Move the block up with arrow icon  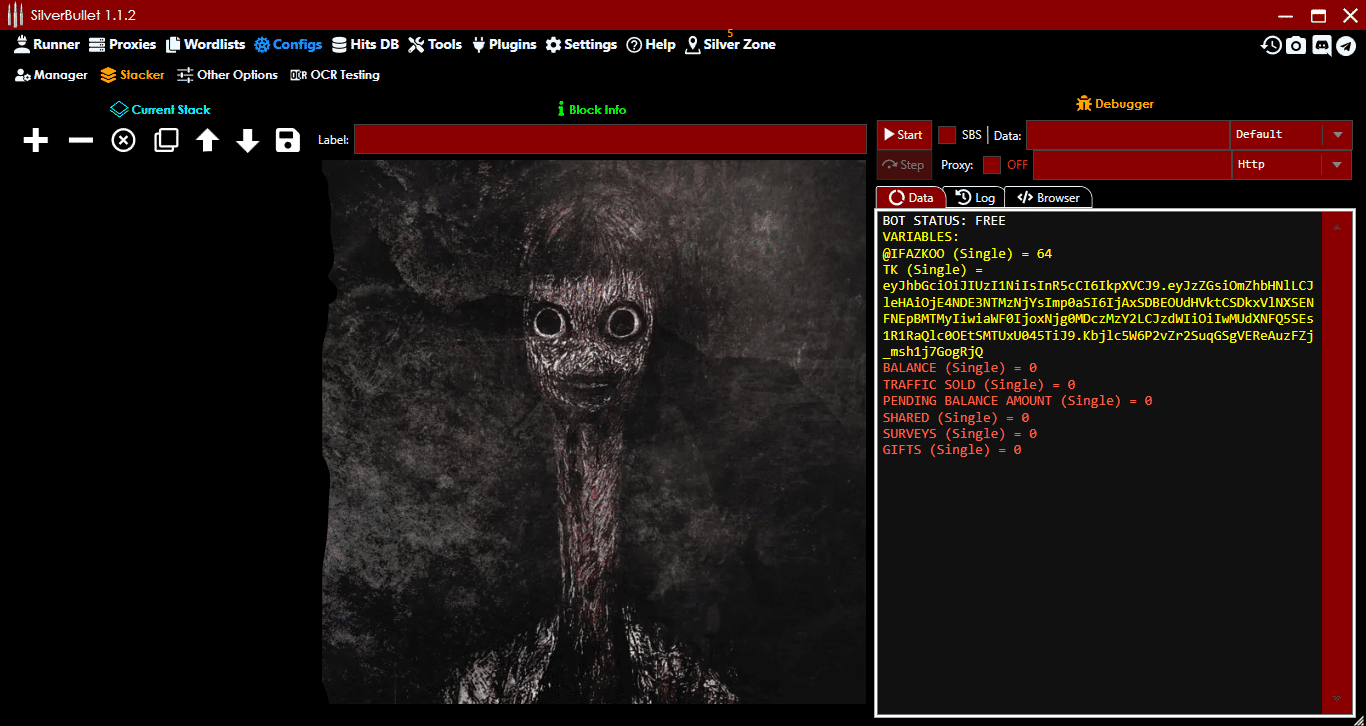[x=207, y=140]
